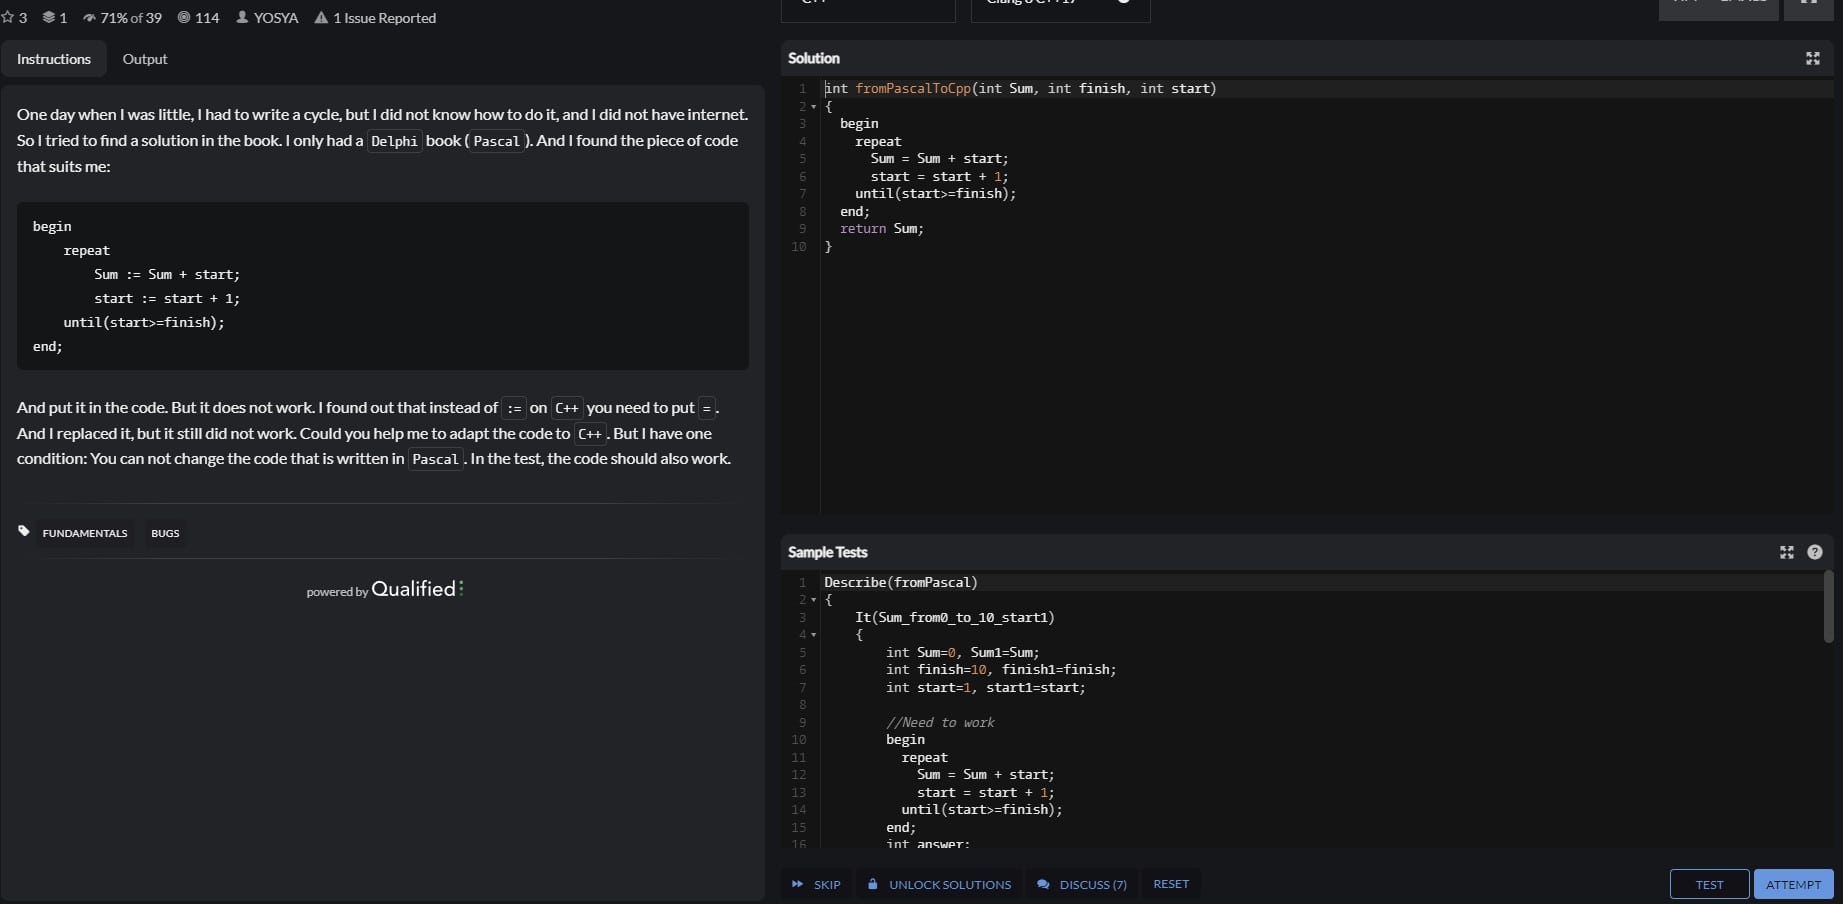The height and width of the screenshot is (904, 1843).
Task: Click the user icon beside YOSYA
Action: pyautogui.click(x=241, y=17)
